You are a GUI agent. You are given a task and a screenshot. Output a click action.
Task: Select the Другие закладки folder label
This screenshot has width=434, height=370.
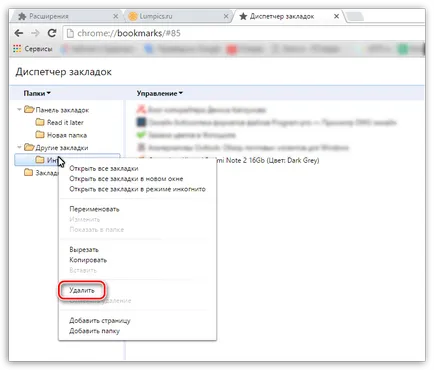pos(62,148)
